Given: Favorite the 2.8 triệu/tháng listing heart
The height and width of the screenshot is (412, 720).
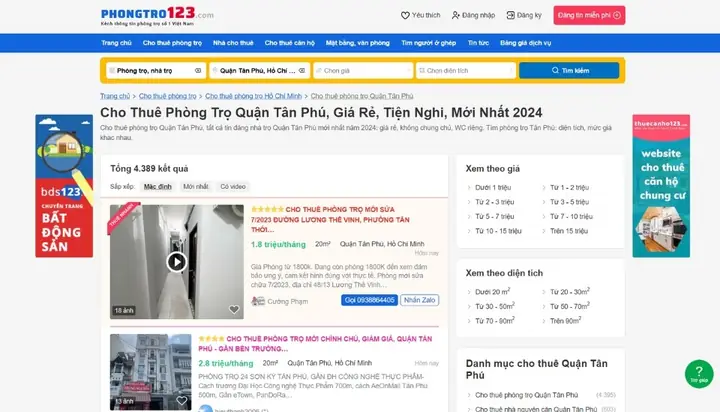Looking at the screenshot, I should [x=182, y=401].
